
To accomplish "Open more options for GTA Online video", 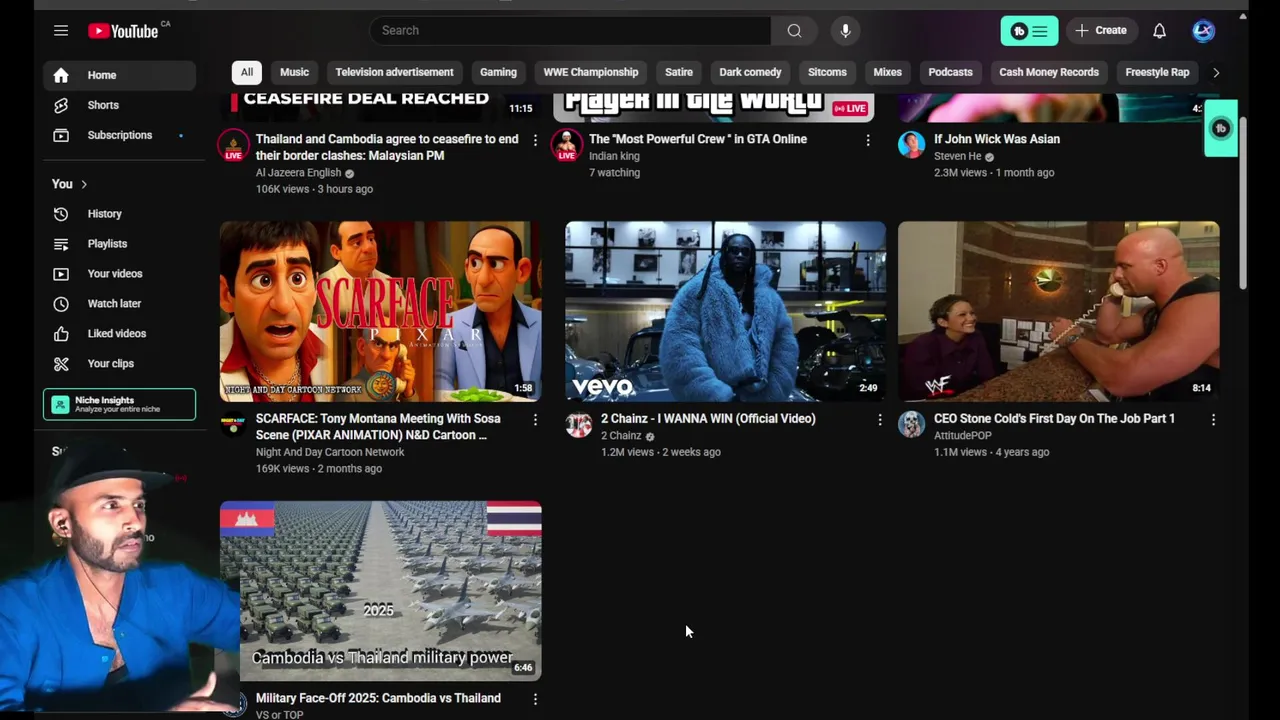I will (868, 140).
